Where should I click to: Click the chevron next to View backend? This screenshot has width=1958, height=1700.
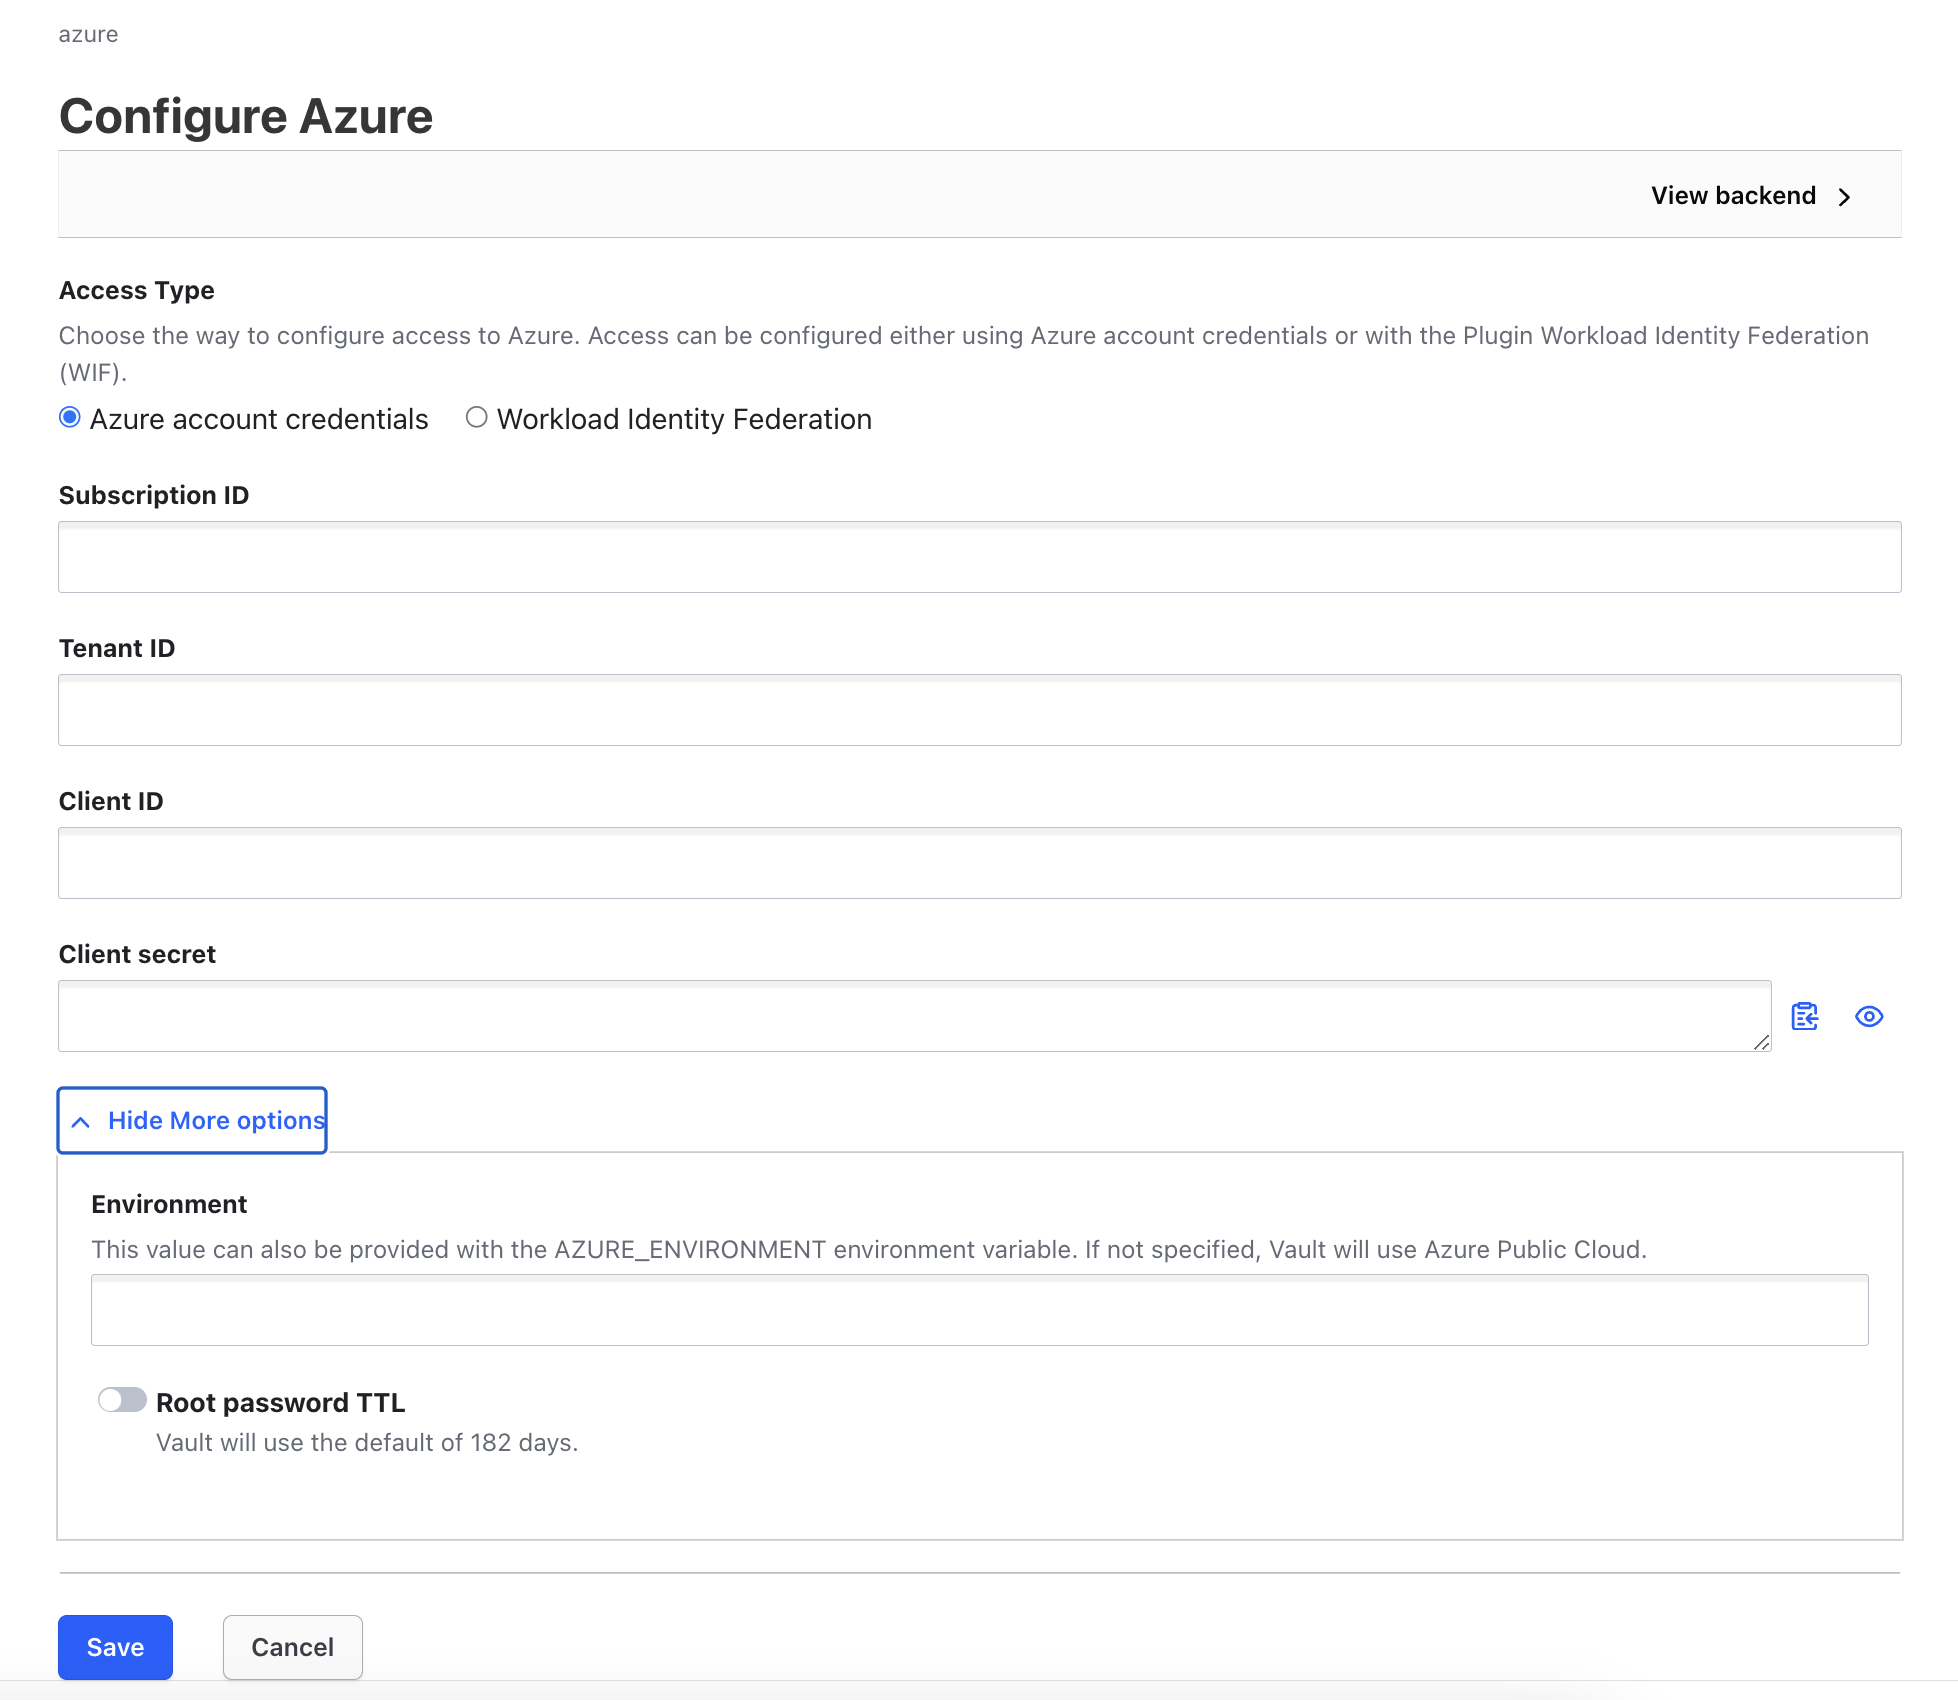click(x=1848, y=195)
